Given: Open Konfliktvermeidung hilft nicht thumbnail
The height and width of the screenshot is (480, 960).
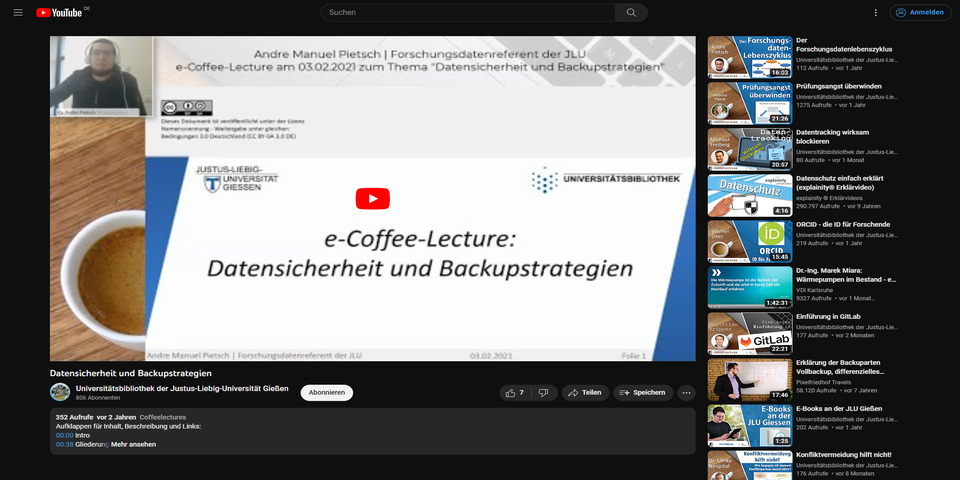Looking at the screenshot, I should tap(750, 465).
